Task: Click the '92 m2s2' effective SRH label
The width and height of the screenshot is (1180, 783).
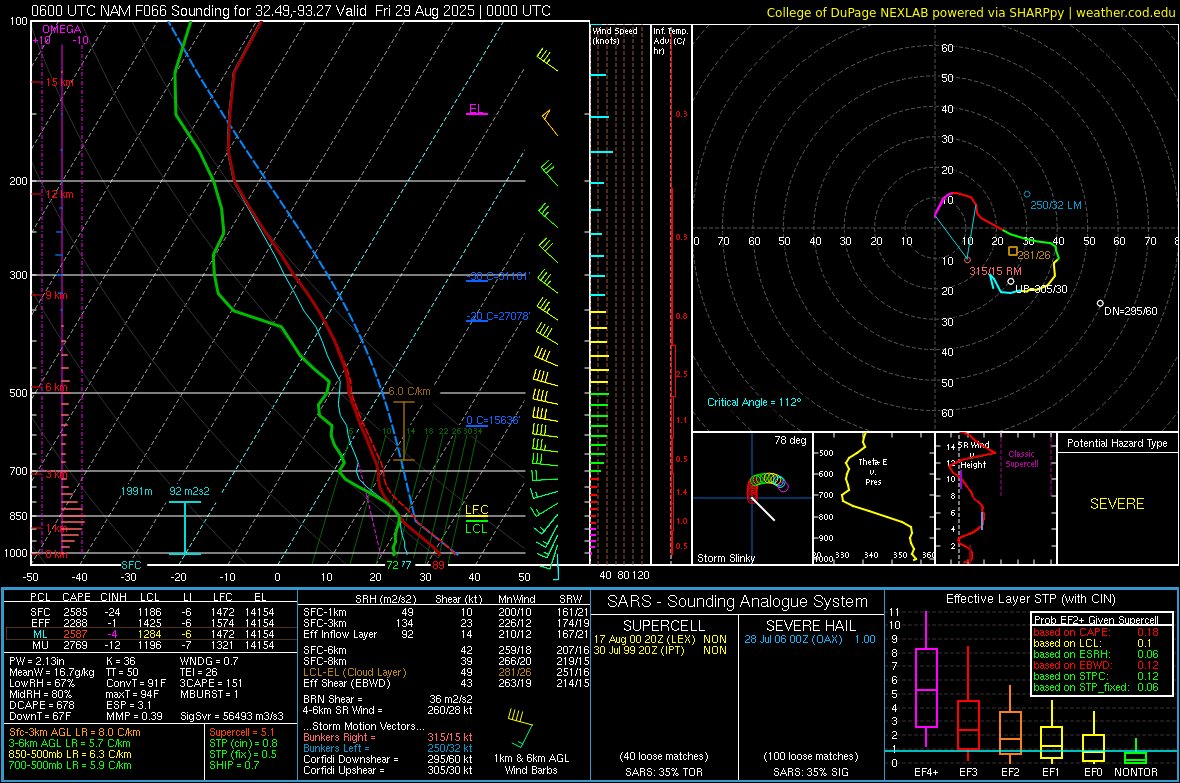Action: (189, 491)
